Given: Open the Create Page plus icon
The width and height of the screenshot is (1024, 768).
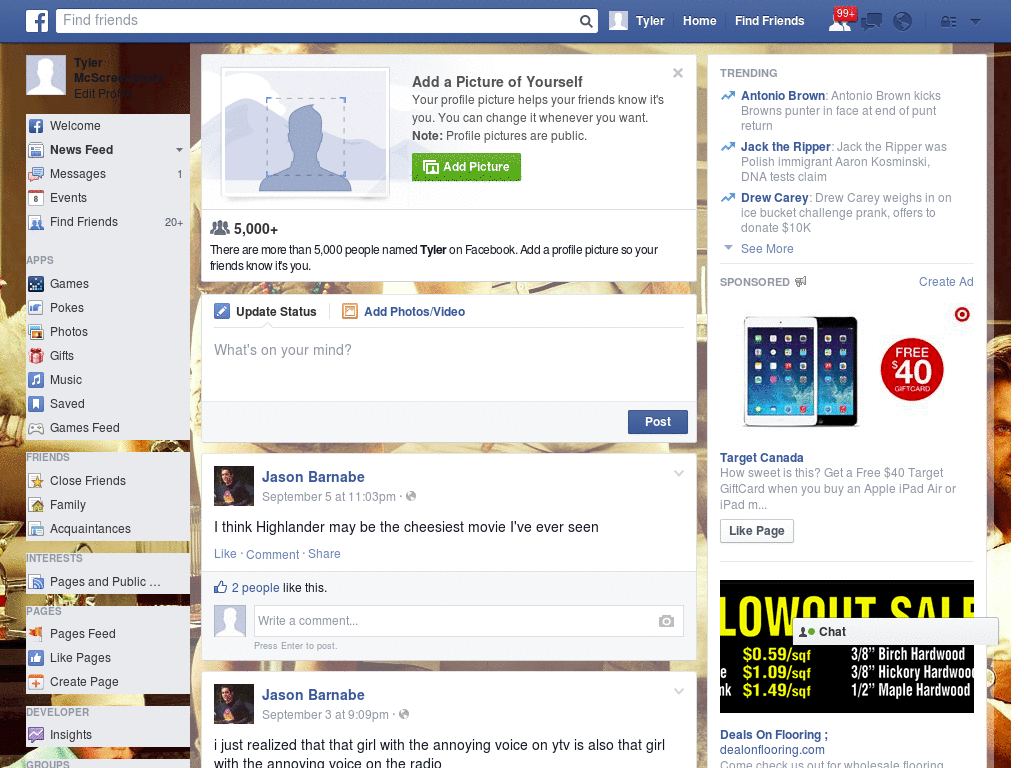Looking at the screenshot, I should pyautogui.click(x=36, y=682).
